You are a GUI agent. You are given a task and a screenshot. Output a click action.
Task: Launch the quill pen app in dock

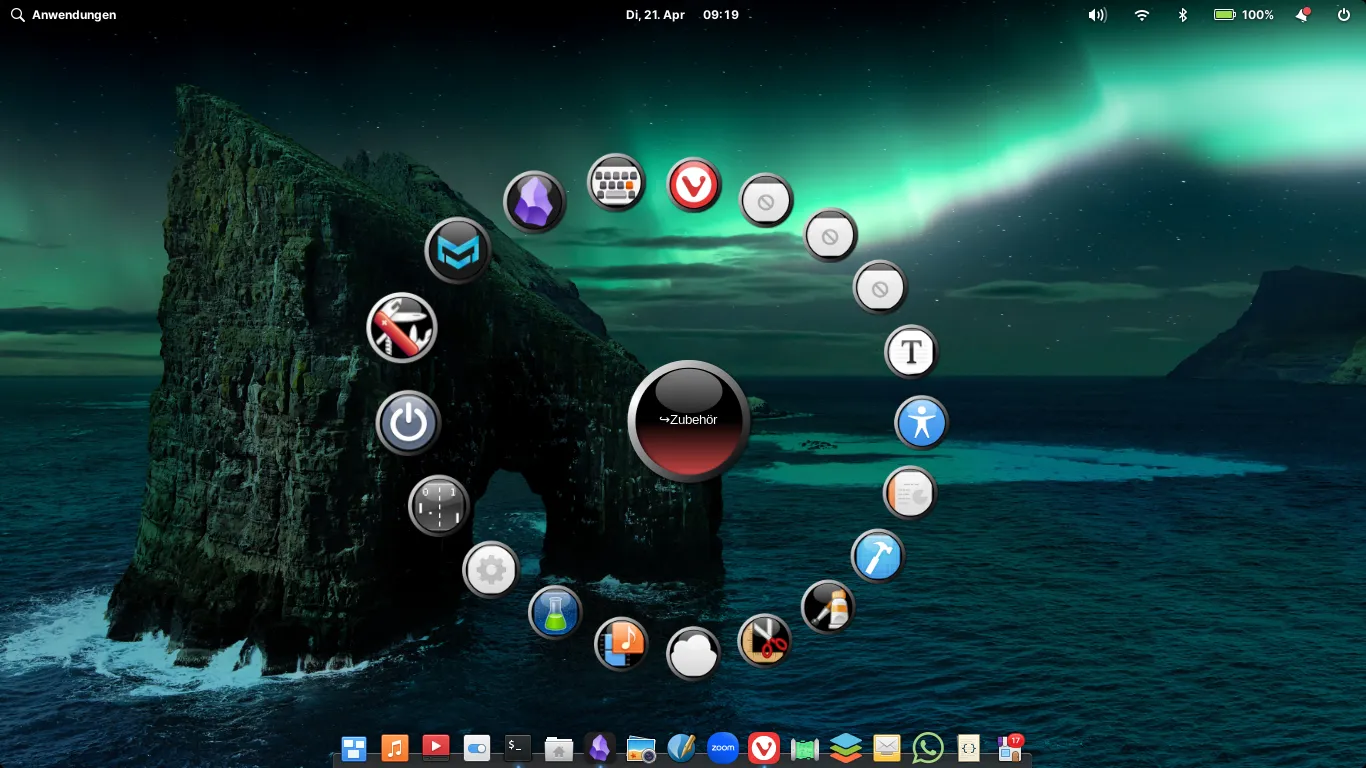[x=681, y=748]
